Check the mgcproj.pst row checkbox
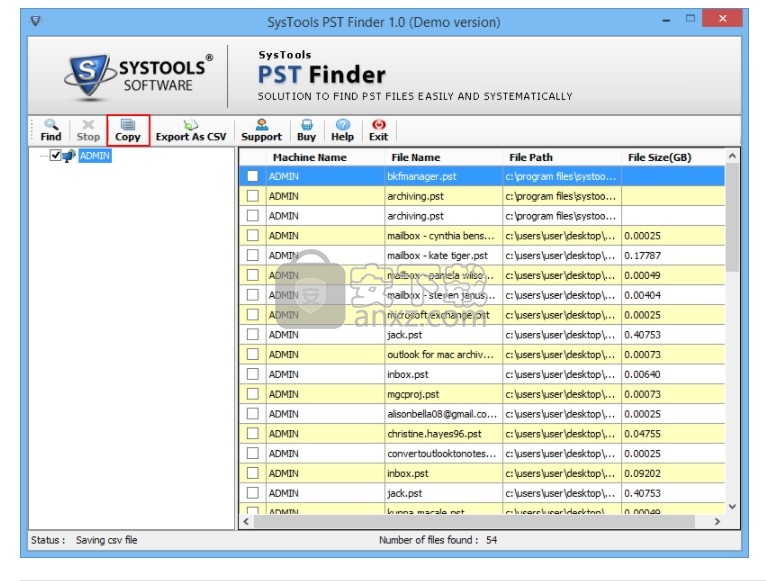Image resolution: width=766 pixels, height=581 pixels. pyautogui.click(x=253, y=394)
